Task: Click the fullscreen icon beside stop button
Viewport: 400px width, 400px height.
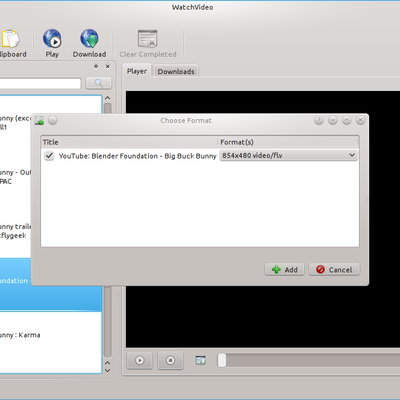Action: 200,360
